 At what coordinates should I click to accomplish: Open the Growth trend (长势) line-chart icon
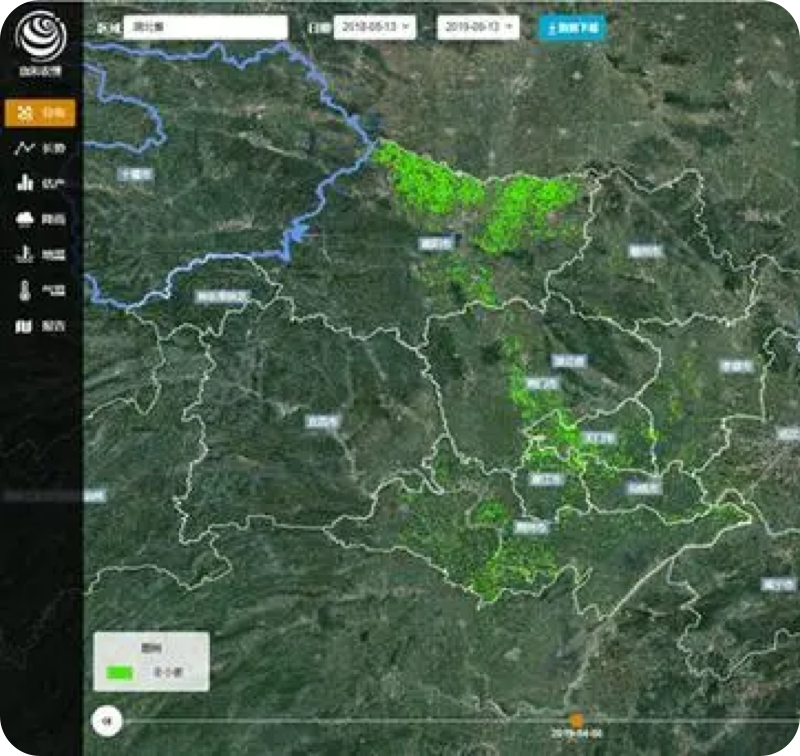[x=41, y=148]
